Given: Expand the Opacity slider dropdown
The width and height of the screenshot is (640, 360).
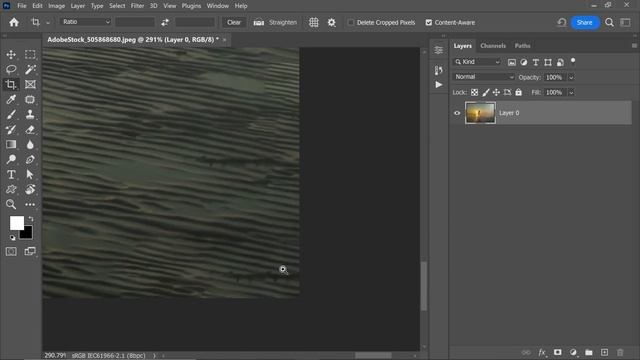Looking at the screenshot, I should tap(571, 77).
